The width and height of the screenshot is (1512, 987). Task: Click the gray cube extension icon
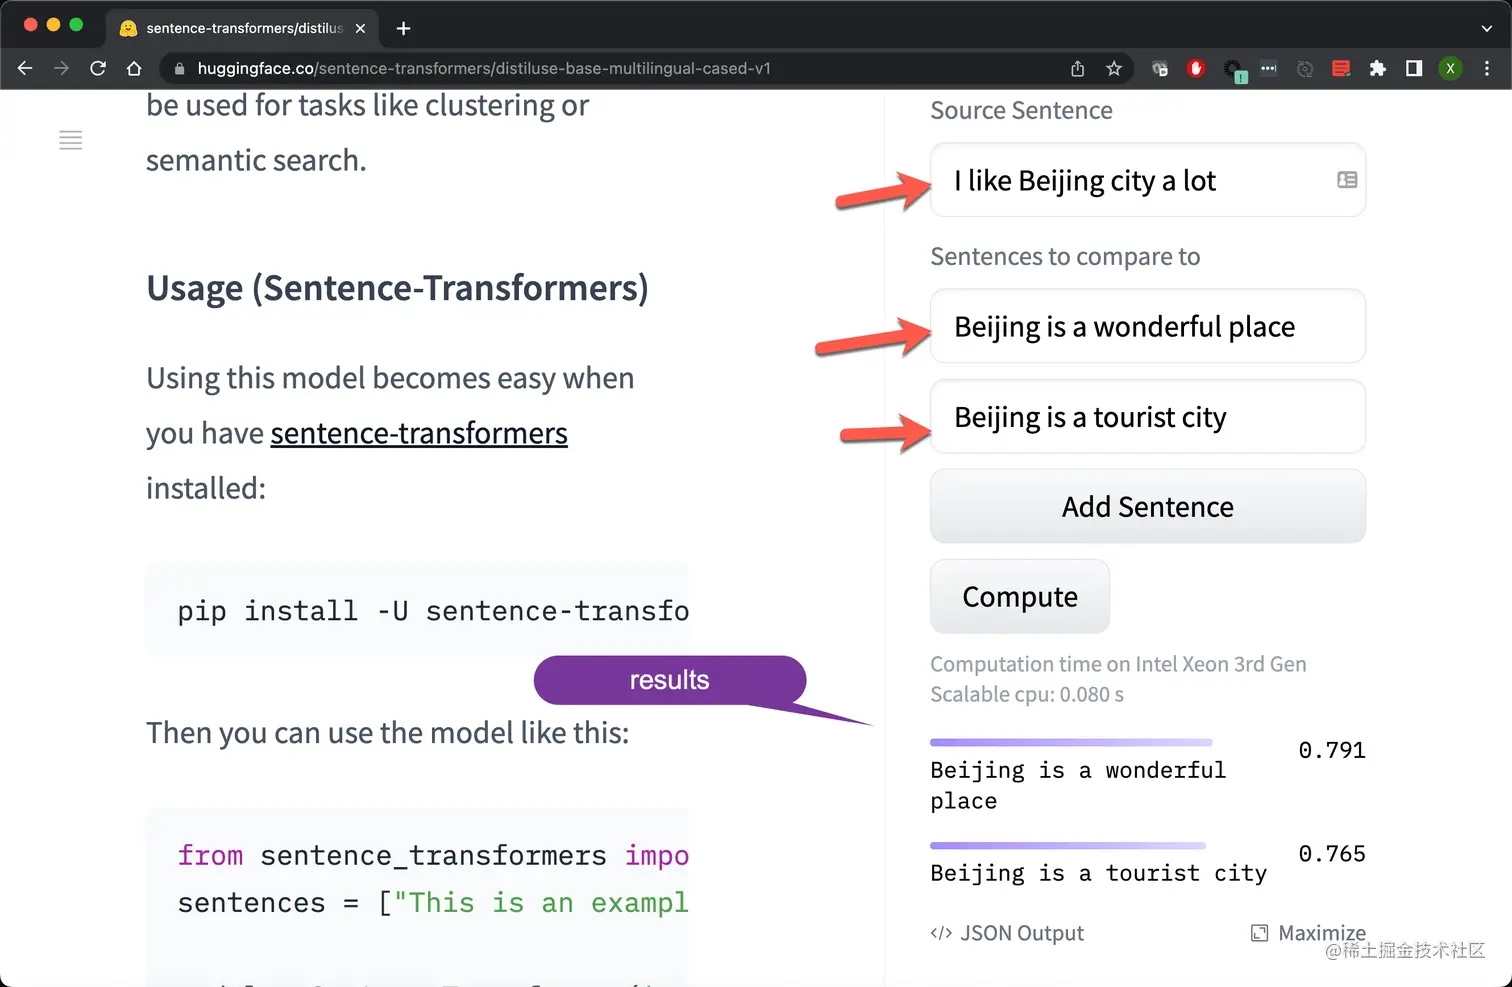pyautogui.click(x=1160, y=68)
